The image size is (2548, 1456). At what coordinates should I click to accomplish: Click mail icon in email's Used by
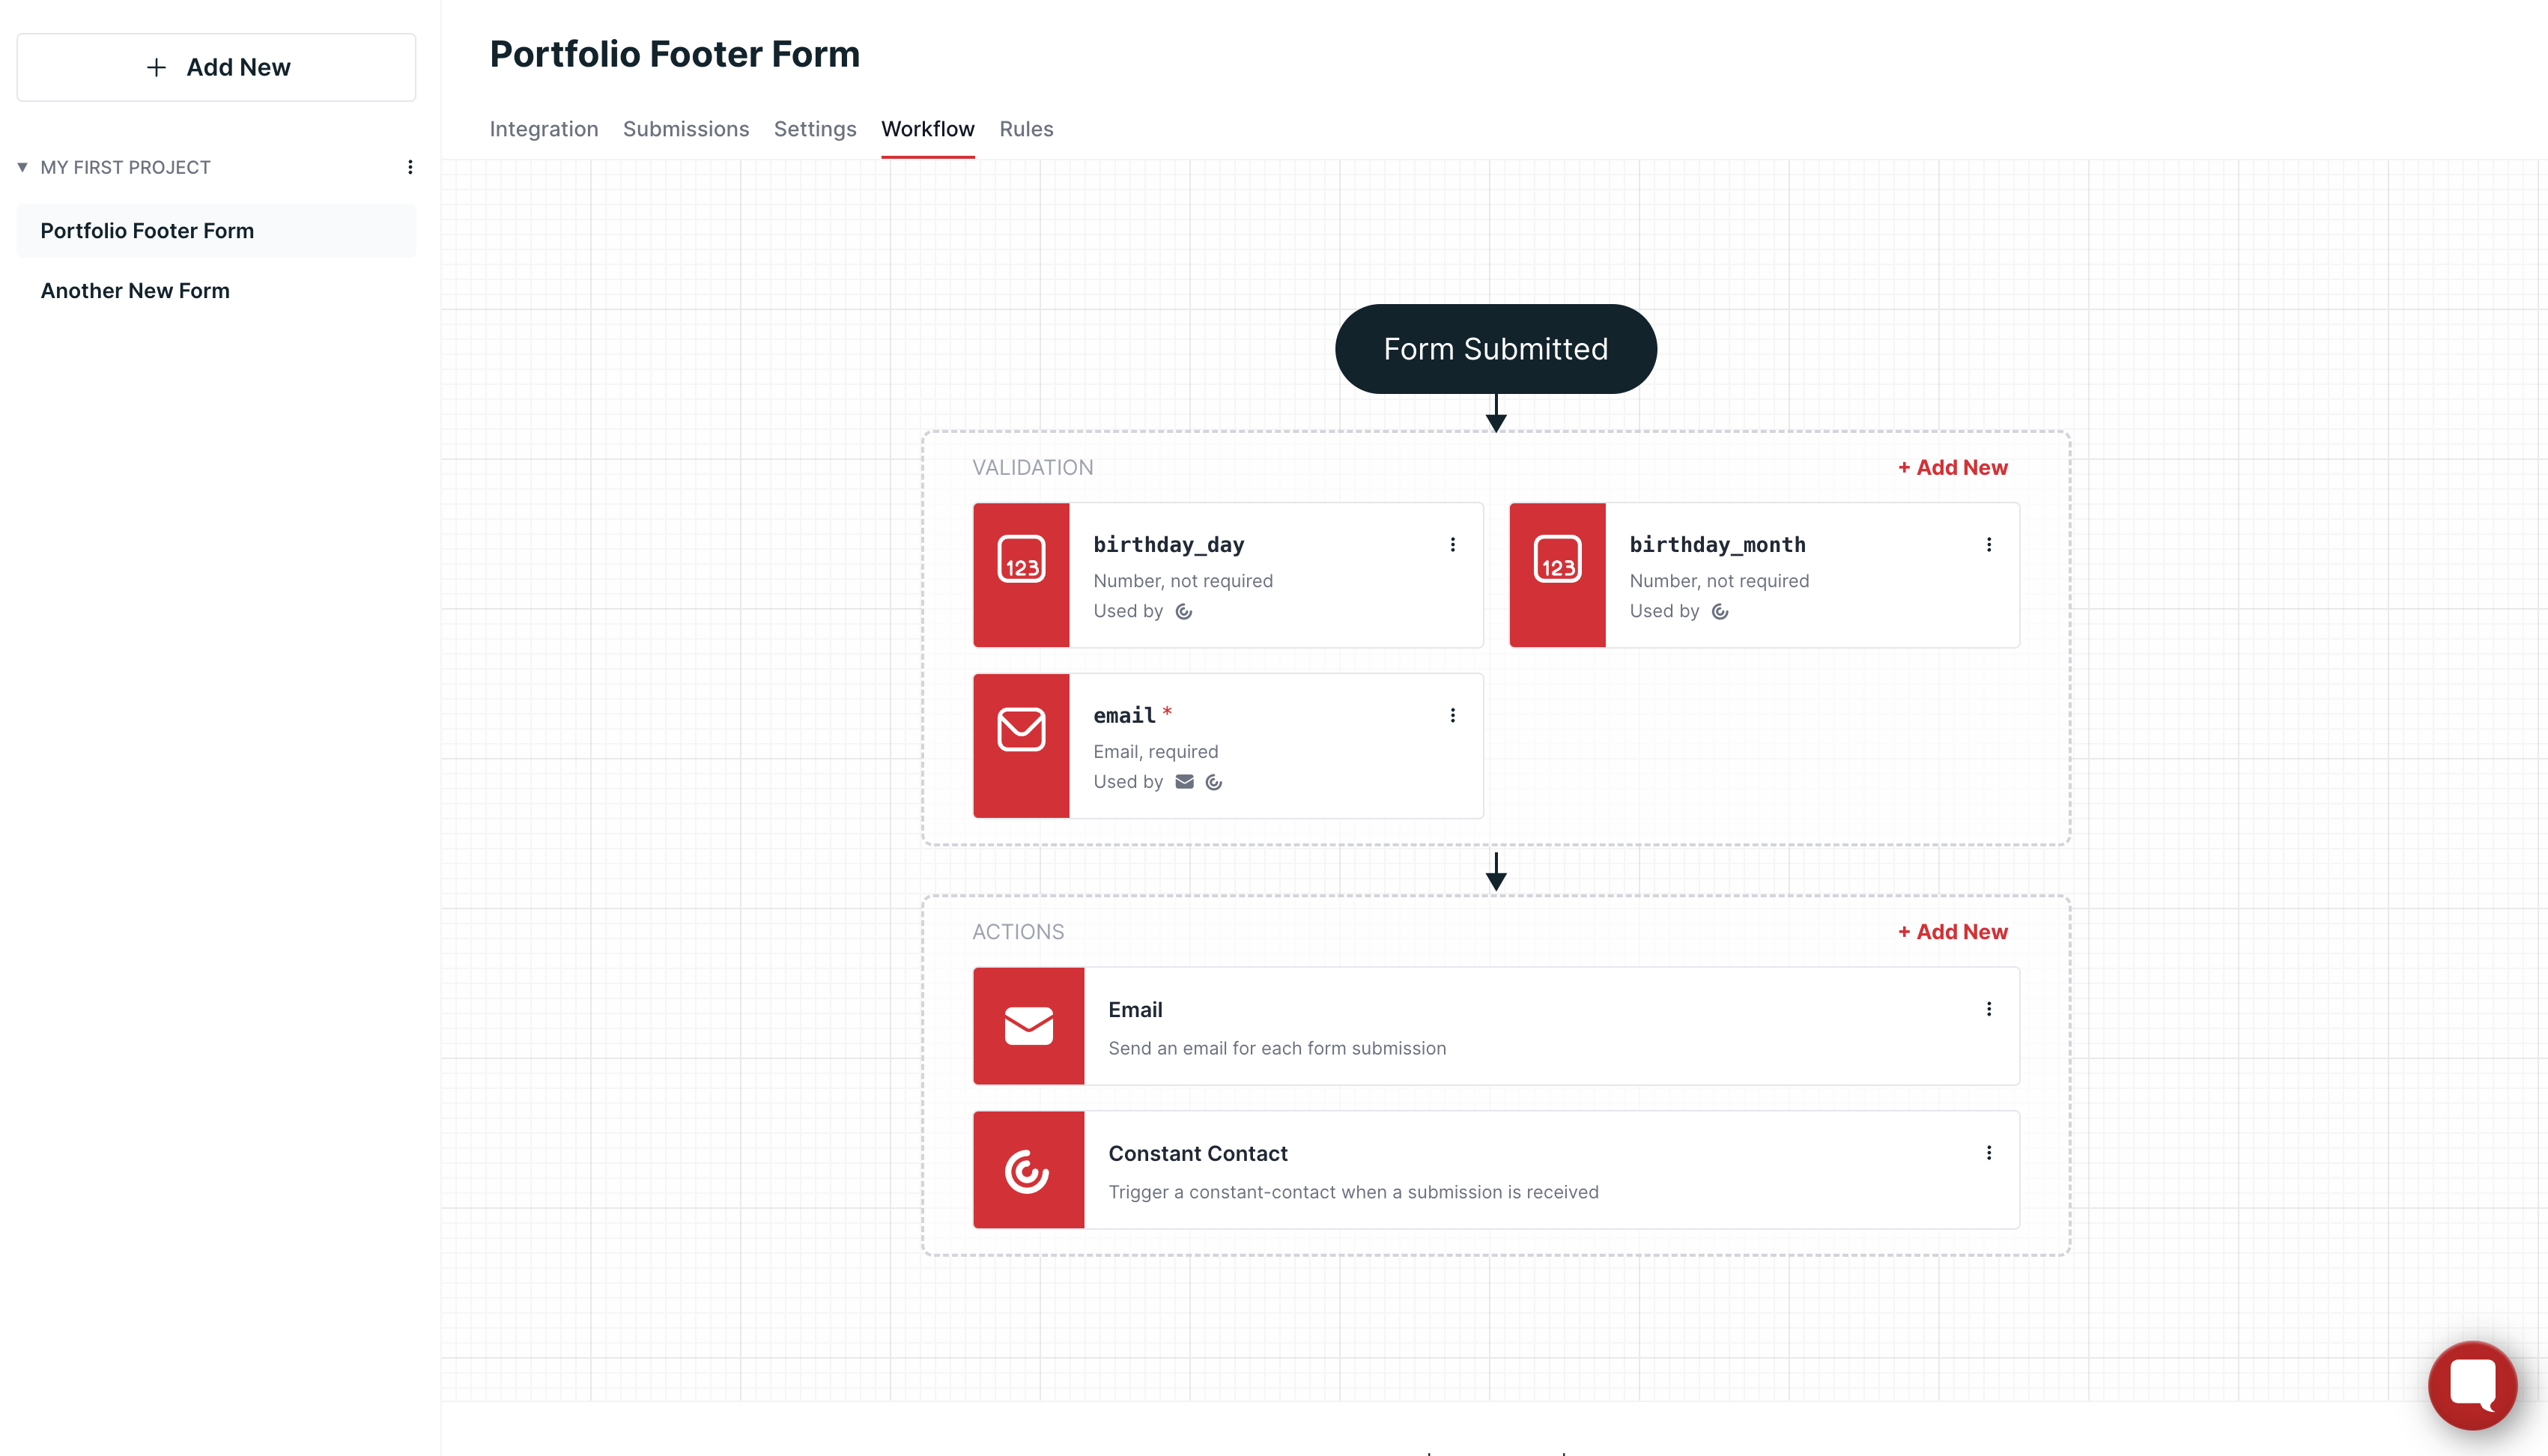(1185, 782)
